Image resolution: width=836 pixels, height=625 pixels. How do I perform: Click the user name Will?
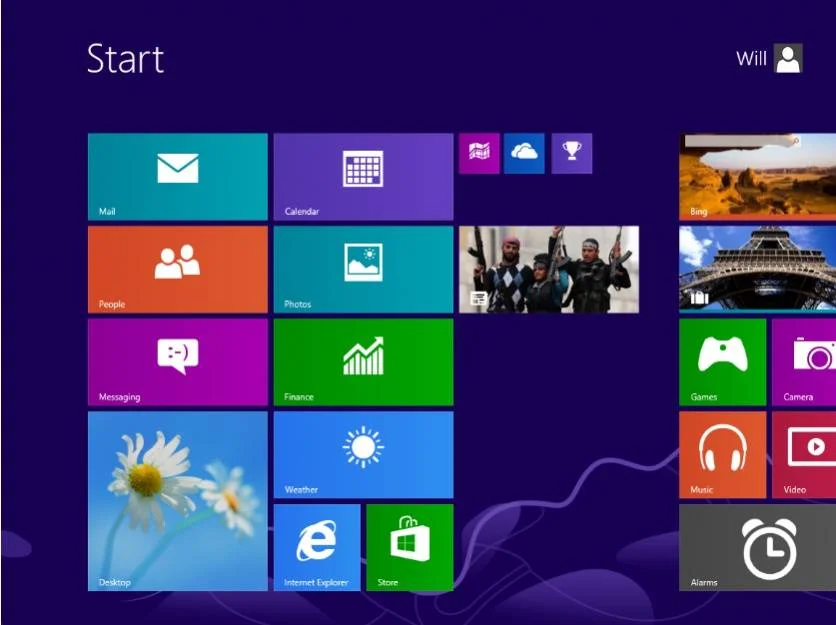[751, 59]
